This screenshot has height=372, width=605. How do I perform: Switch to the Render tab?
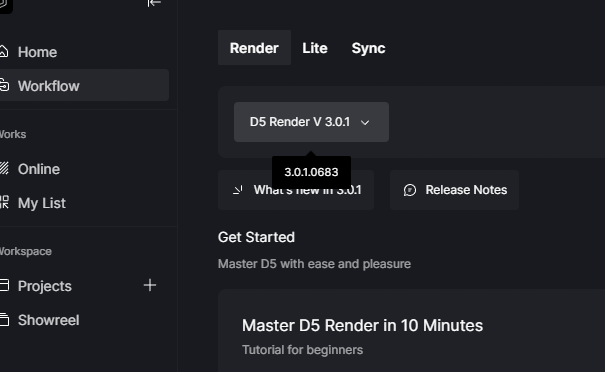(x=254, y=48)
